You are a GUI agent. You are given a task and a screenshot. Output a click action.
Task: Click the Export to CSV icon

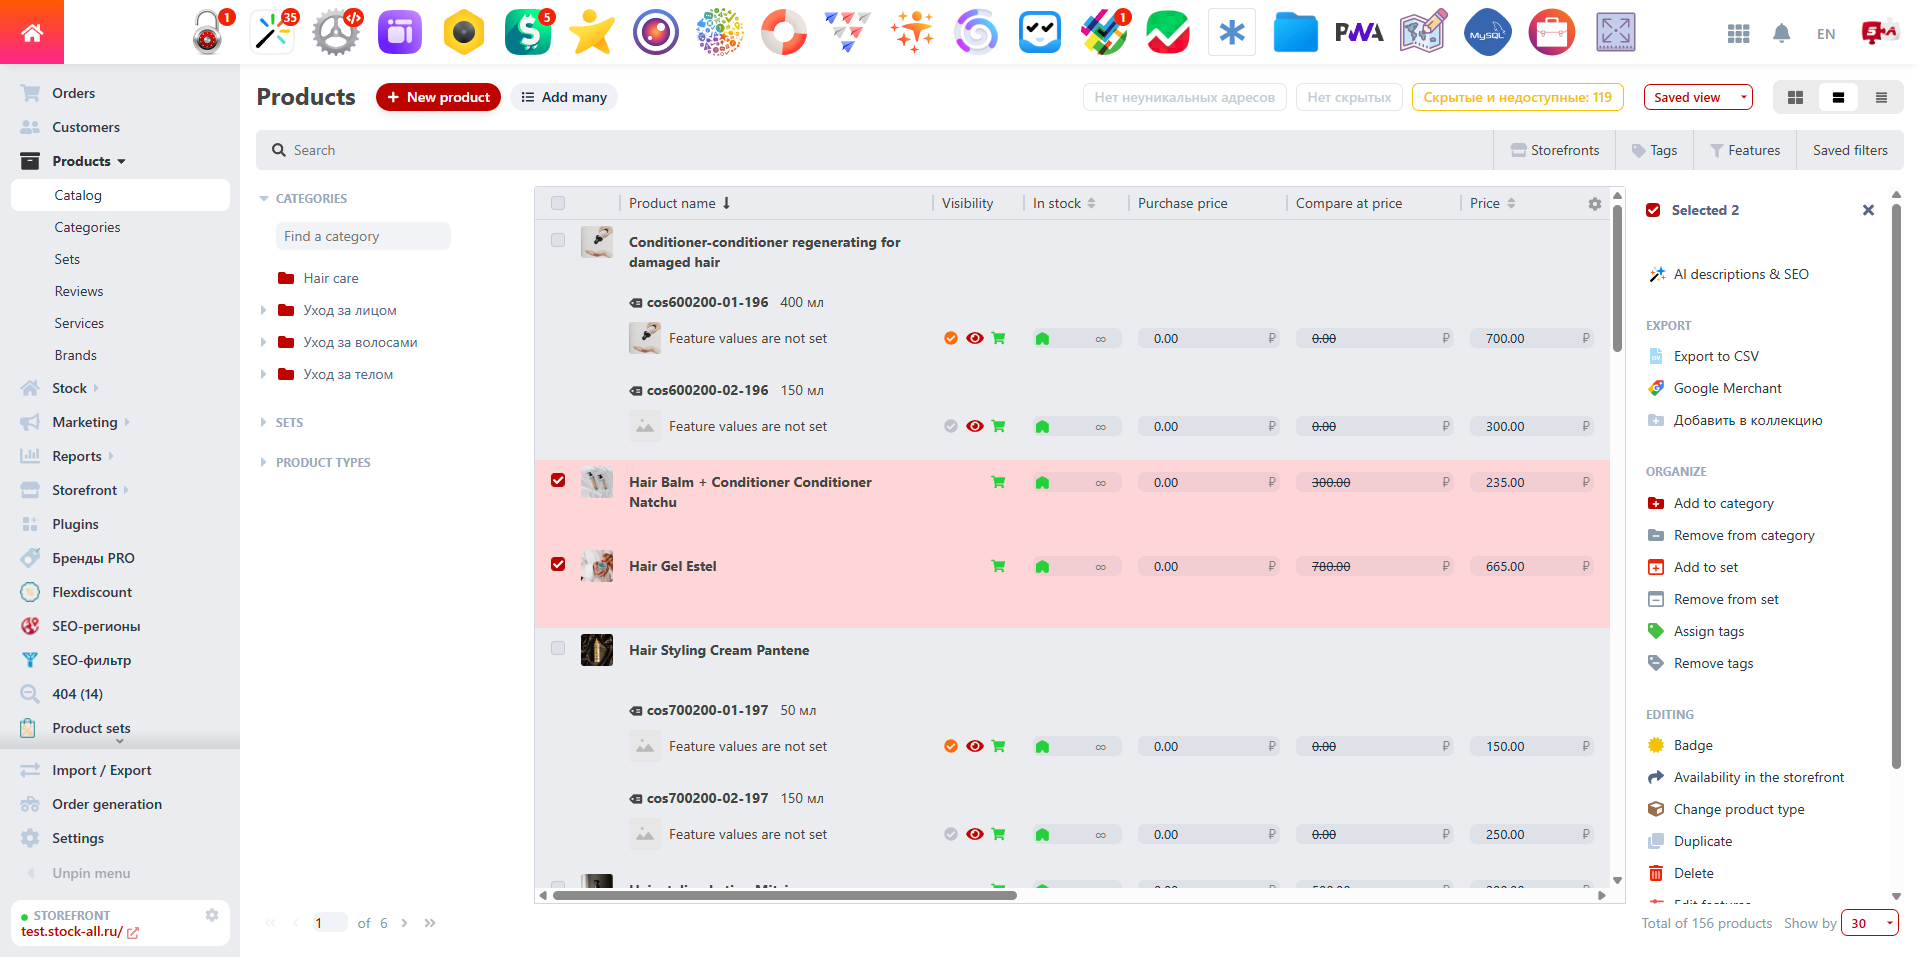[1657, 356]
